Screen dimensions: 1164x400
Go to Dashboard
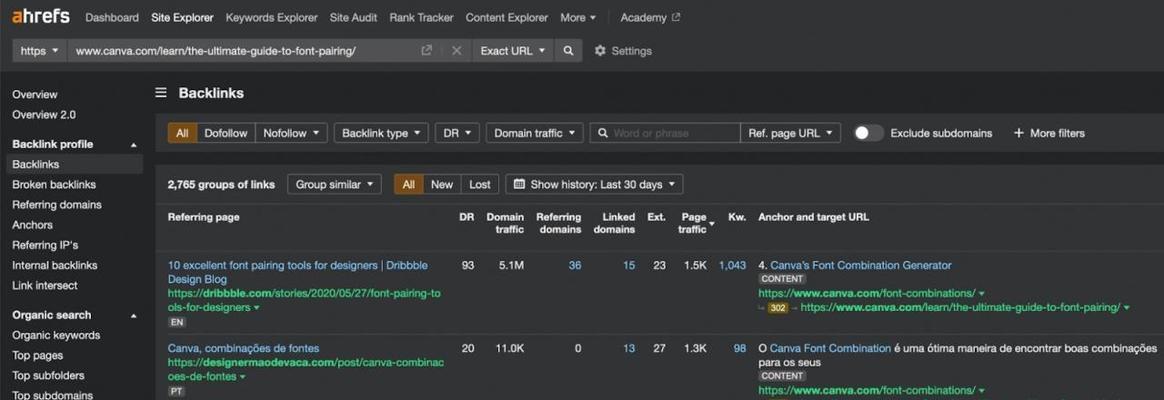(x=112, y=17)
